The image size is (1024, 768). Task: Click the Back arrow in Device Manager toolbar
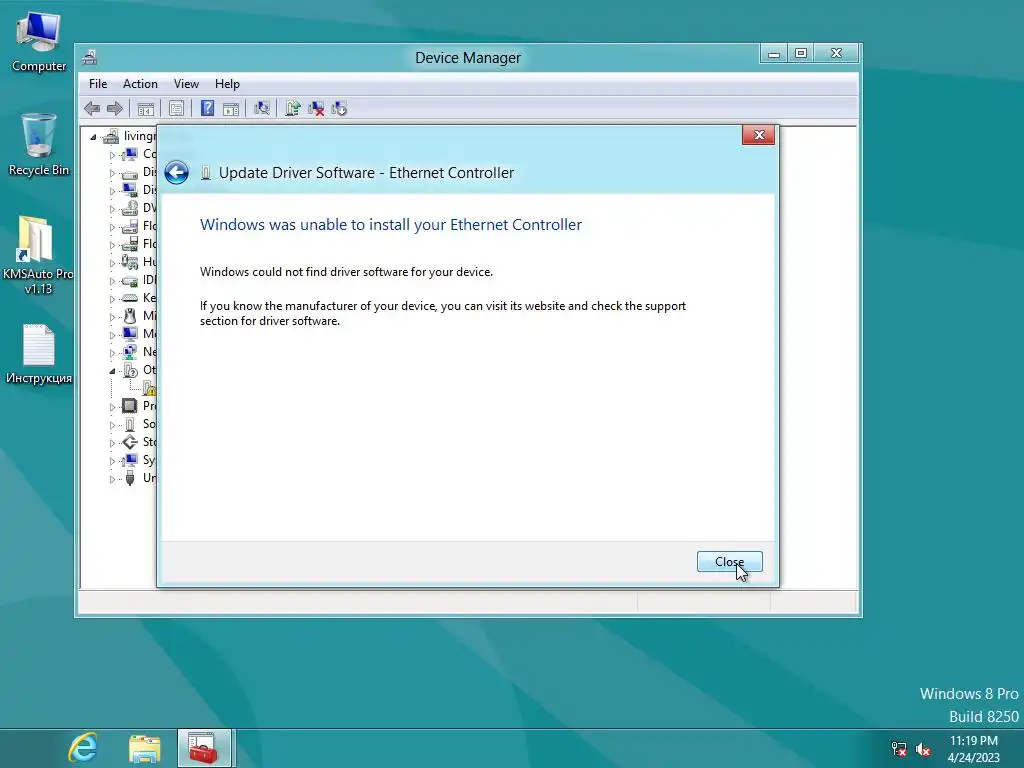tap(92, 108)
